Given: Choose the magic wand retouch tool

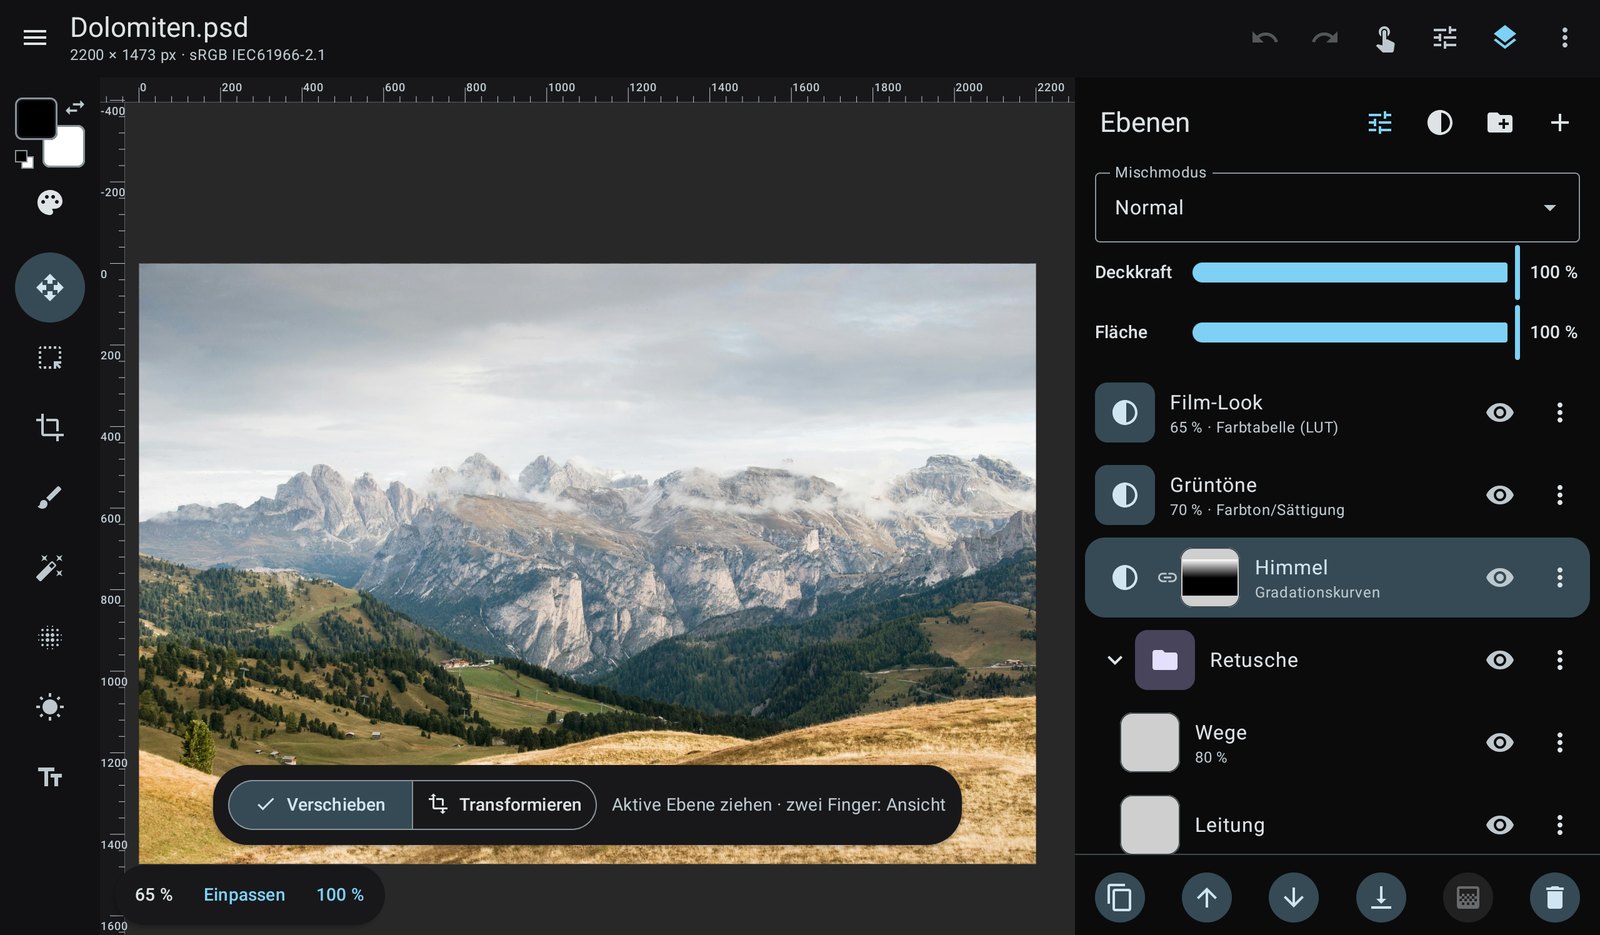Looking at the screenshot, I should coord(49,567).
